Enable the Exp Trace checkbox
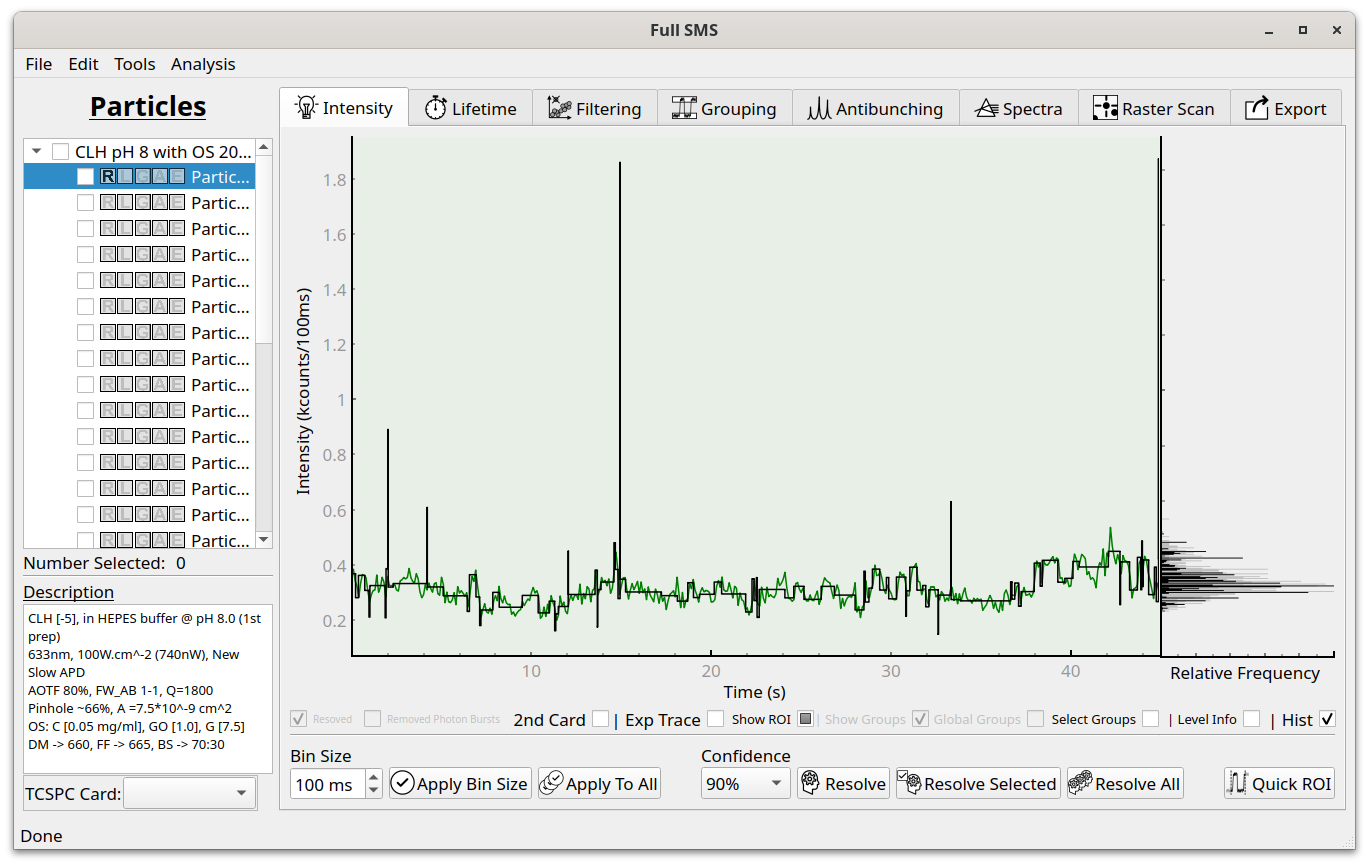 tap(716, 719)
